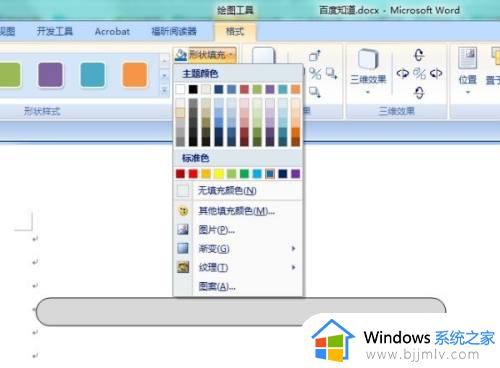
Task: Open the 位置 position dropdown
Action: pyautogui.click(x=468, y=71)
